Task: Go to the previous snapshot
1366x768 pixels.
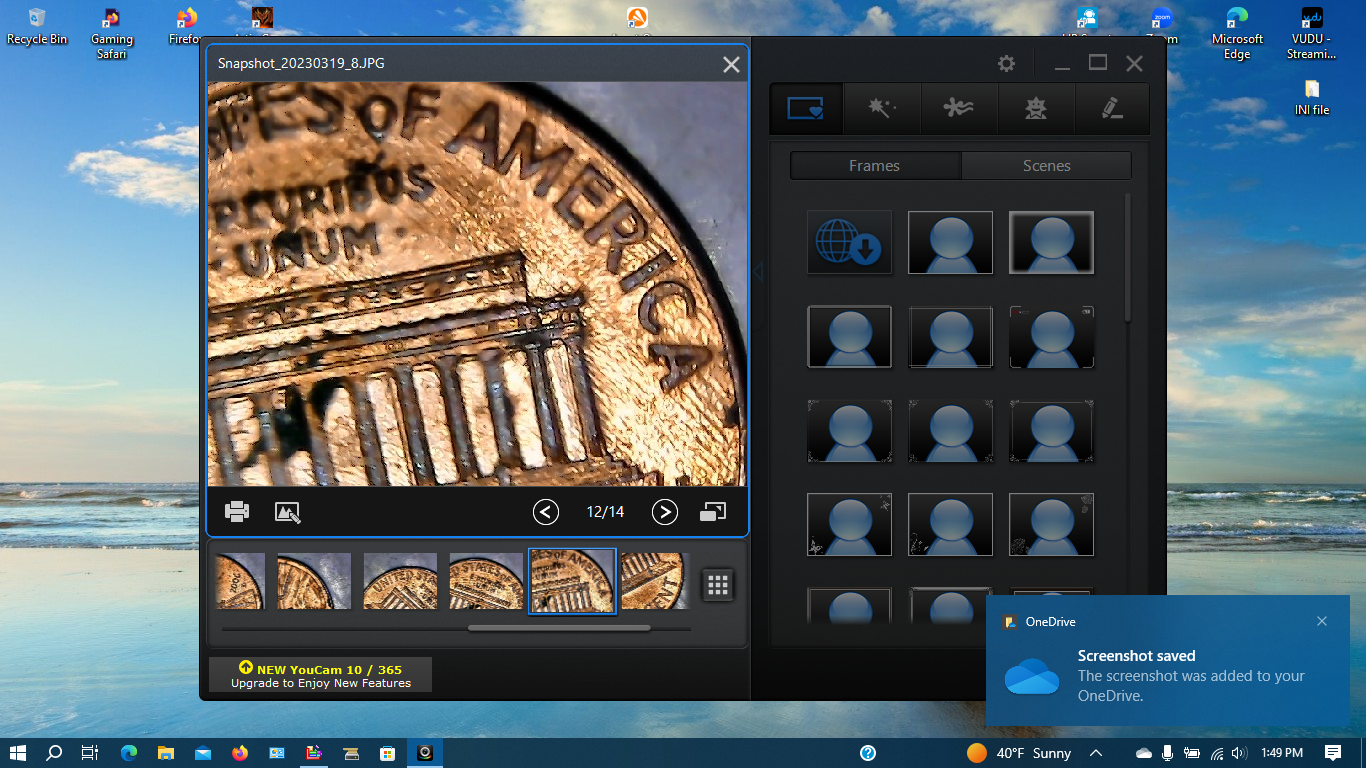Action: pyautogui.click(x=545, y=512)
